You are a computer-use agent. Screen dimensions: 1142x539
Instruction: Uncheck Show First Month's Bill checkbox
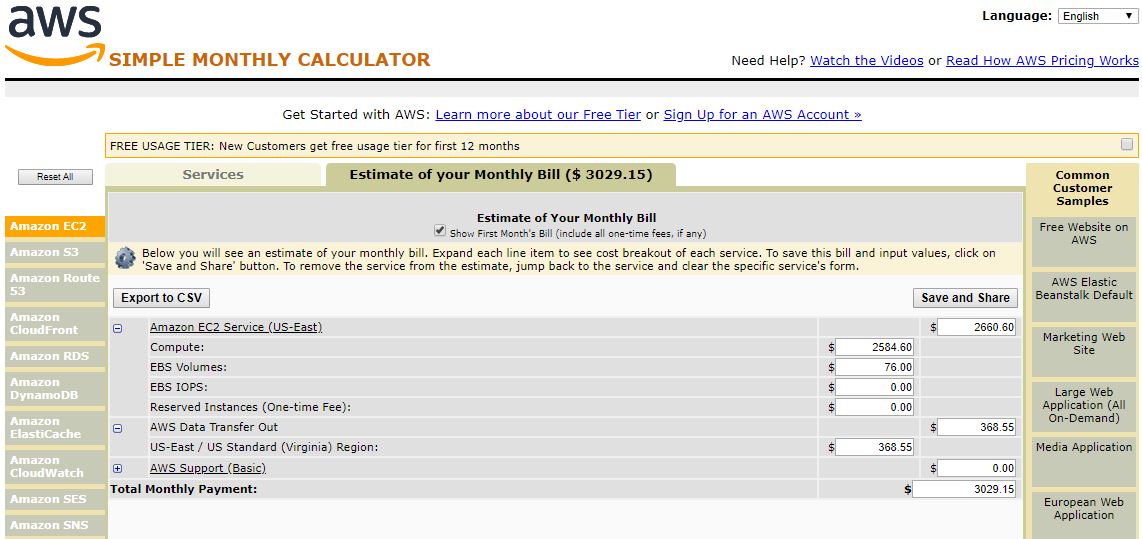pos(439,230)
